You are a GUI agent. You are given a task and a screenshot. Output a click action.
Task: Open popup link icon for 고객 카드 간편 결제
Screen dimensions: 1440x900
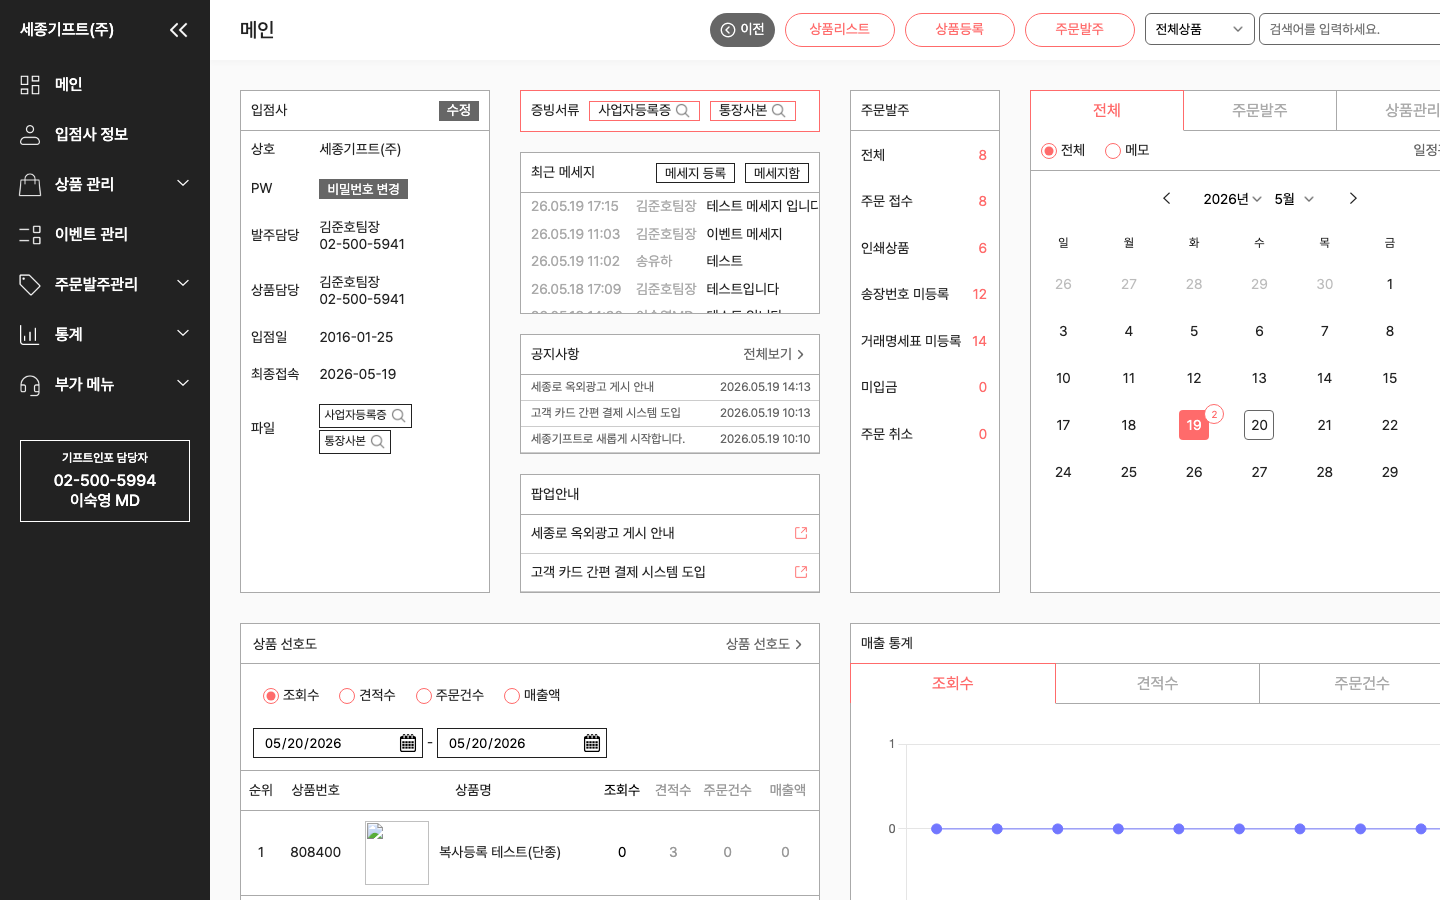(801, 572)
